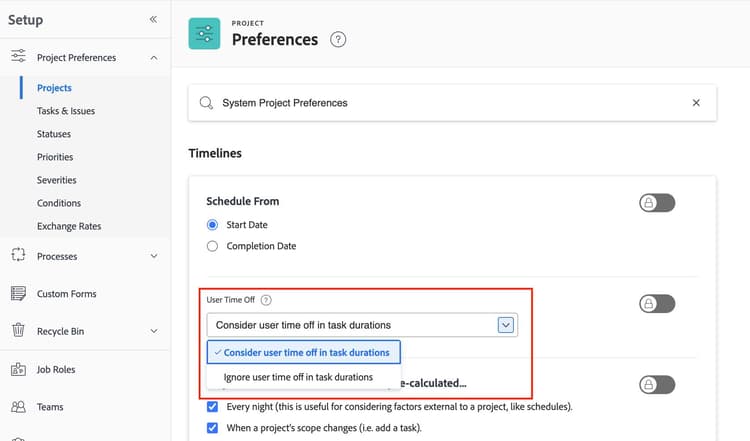Clear the search with the X icon
This screenshot has height=441, width=750.
696,103
